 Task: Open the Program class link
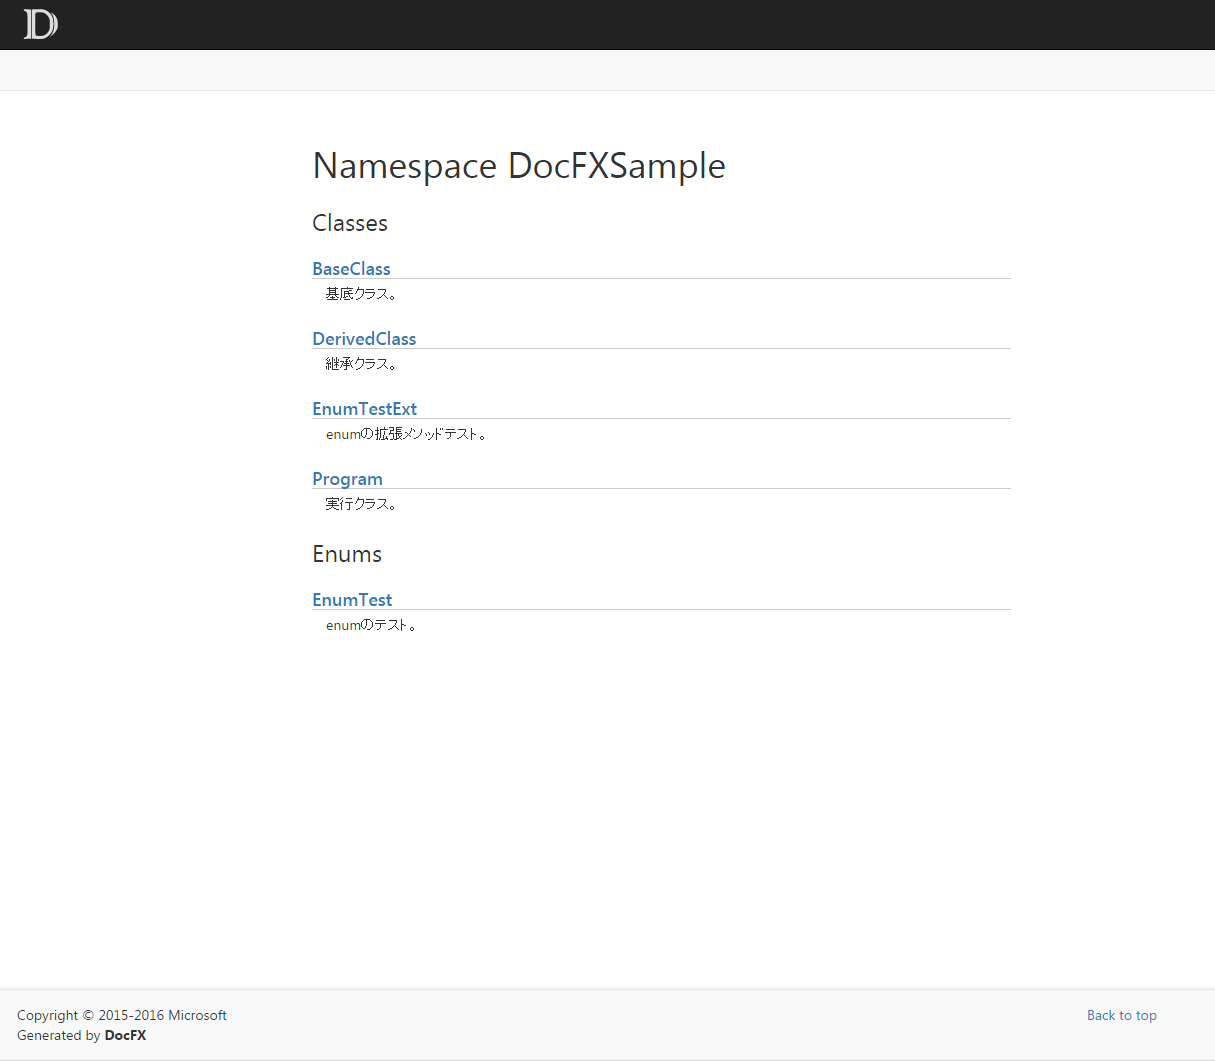click(347, 479)
